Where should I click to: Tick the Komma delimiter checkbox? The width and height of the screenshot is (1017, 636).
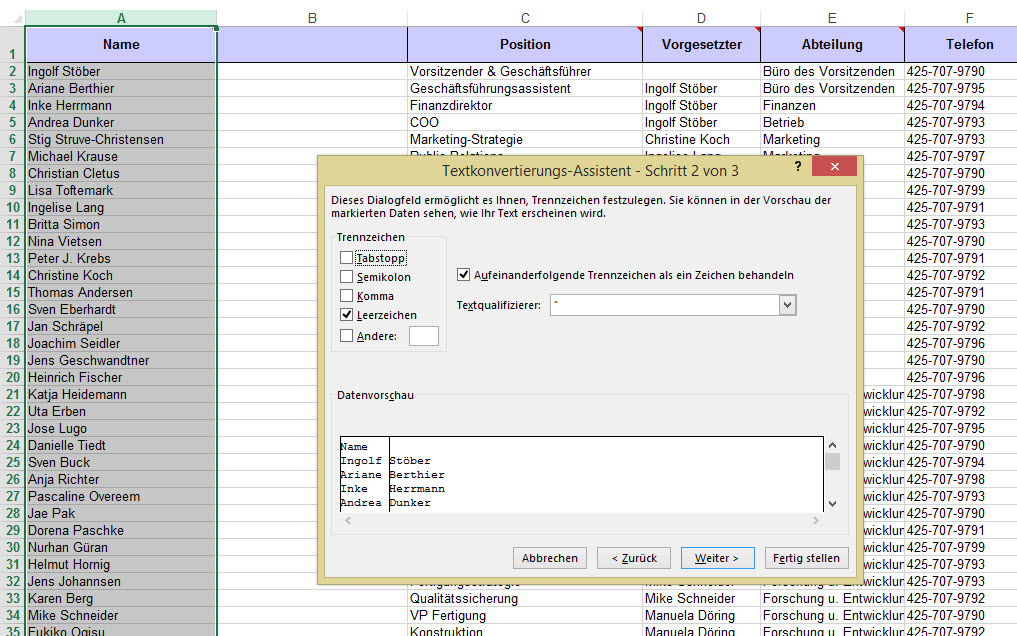click(347, 296)
